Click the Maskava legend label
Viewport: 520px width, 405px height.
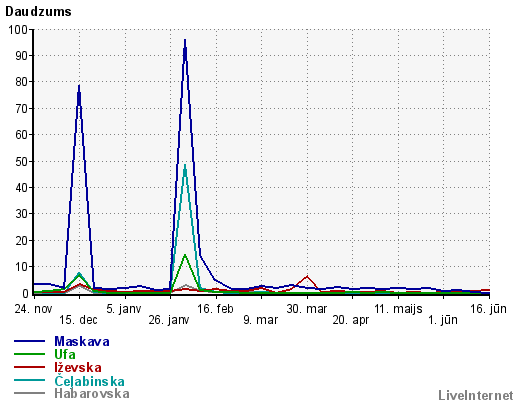pos(82,341)
